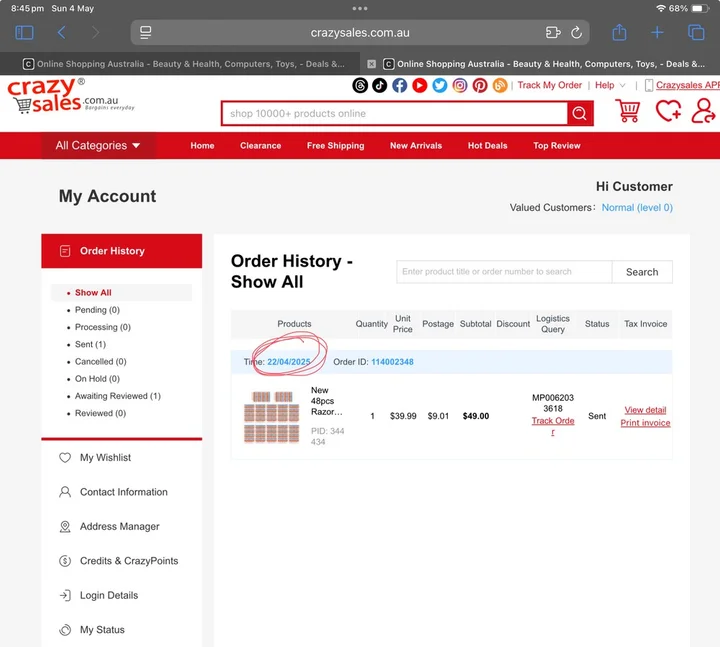Expand the All Categories dropdown
This screenshot has width=720, height=647.
tap(98, 146)
